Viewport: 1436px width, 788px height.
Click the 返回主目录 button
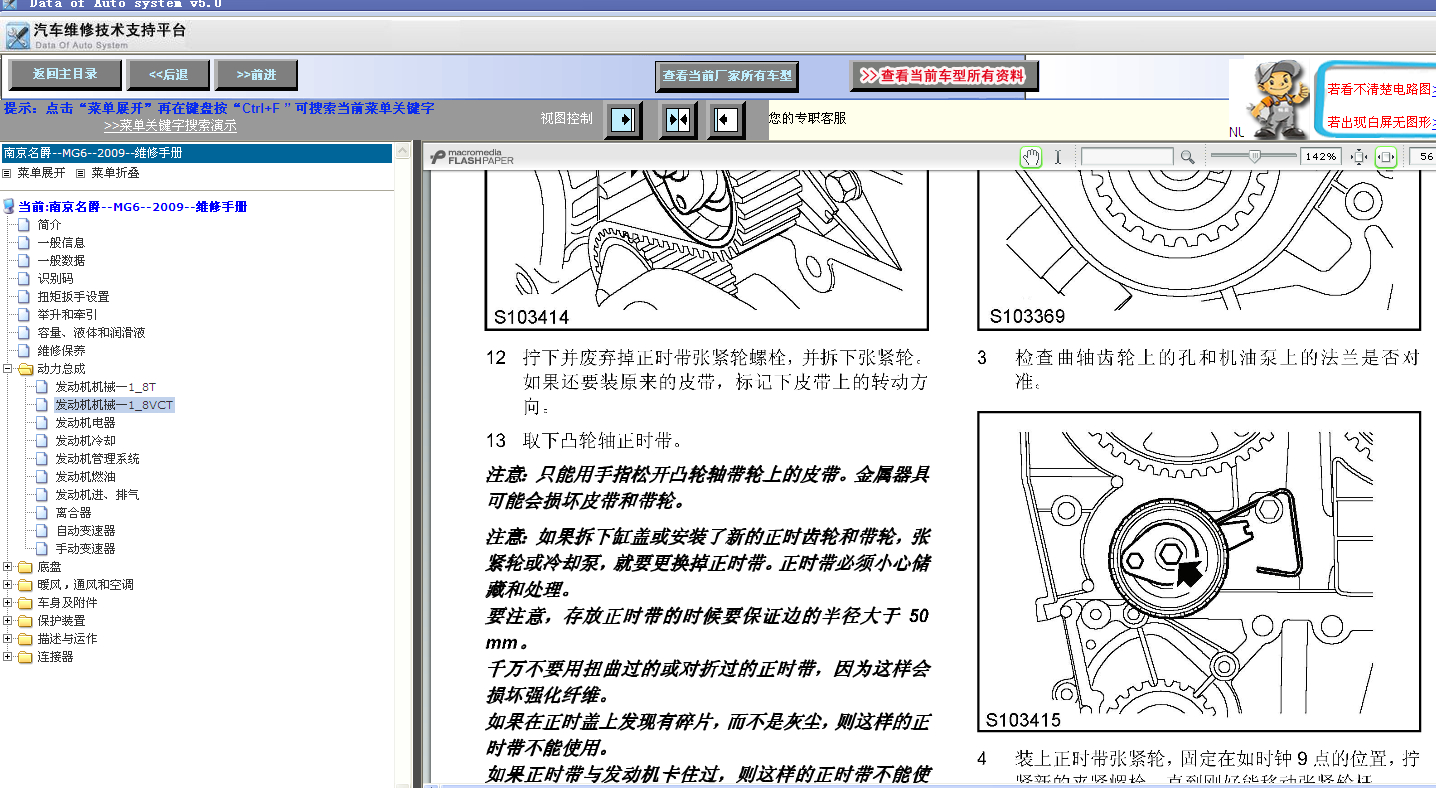65,74
